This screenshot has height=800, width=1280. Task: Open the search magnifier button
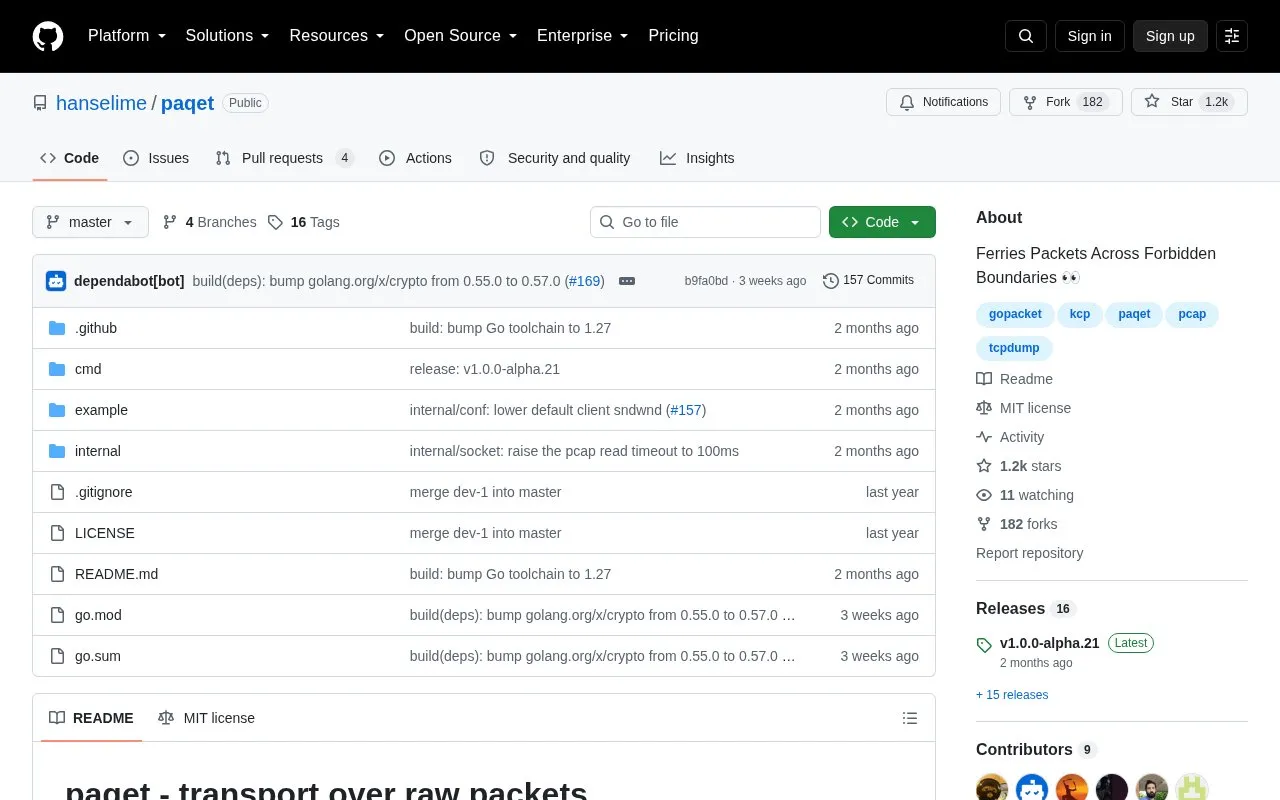(x=1026, y=36)
